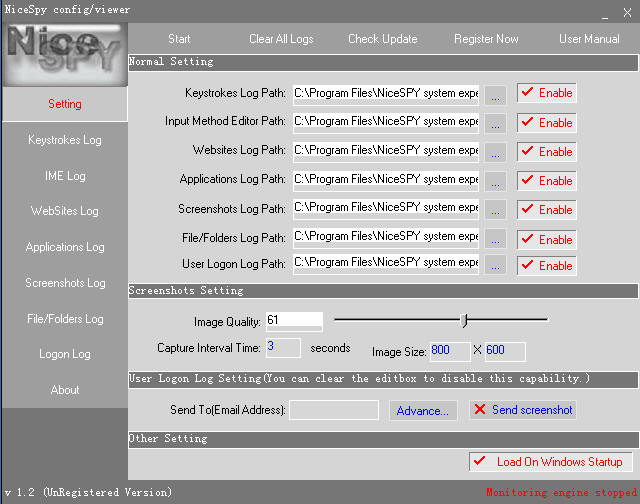Click the 'Monitoring engine stopped' status text
This screenshot has height=504, width=640.
562,492
